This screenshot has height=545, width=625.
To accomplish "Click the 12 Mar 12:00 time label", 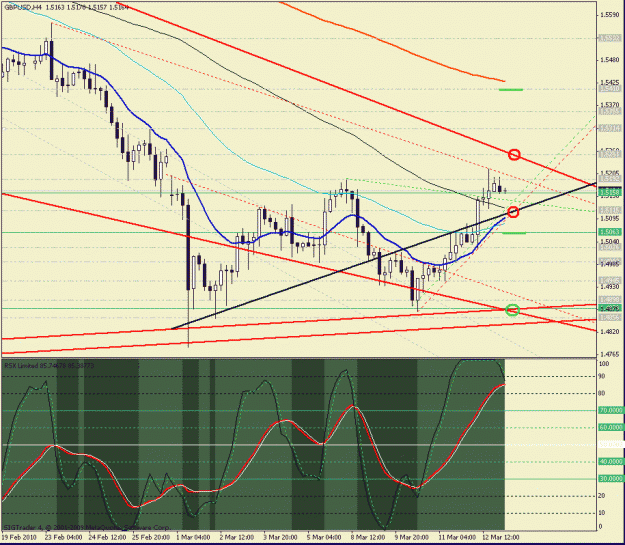I will point(501,537).
